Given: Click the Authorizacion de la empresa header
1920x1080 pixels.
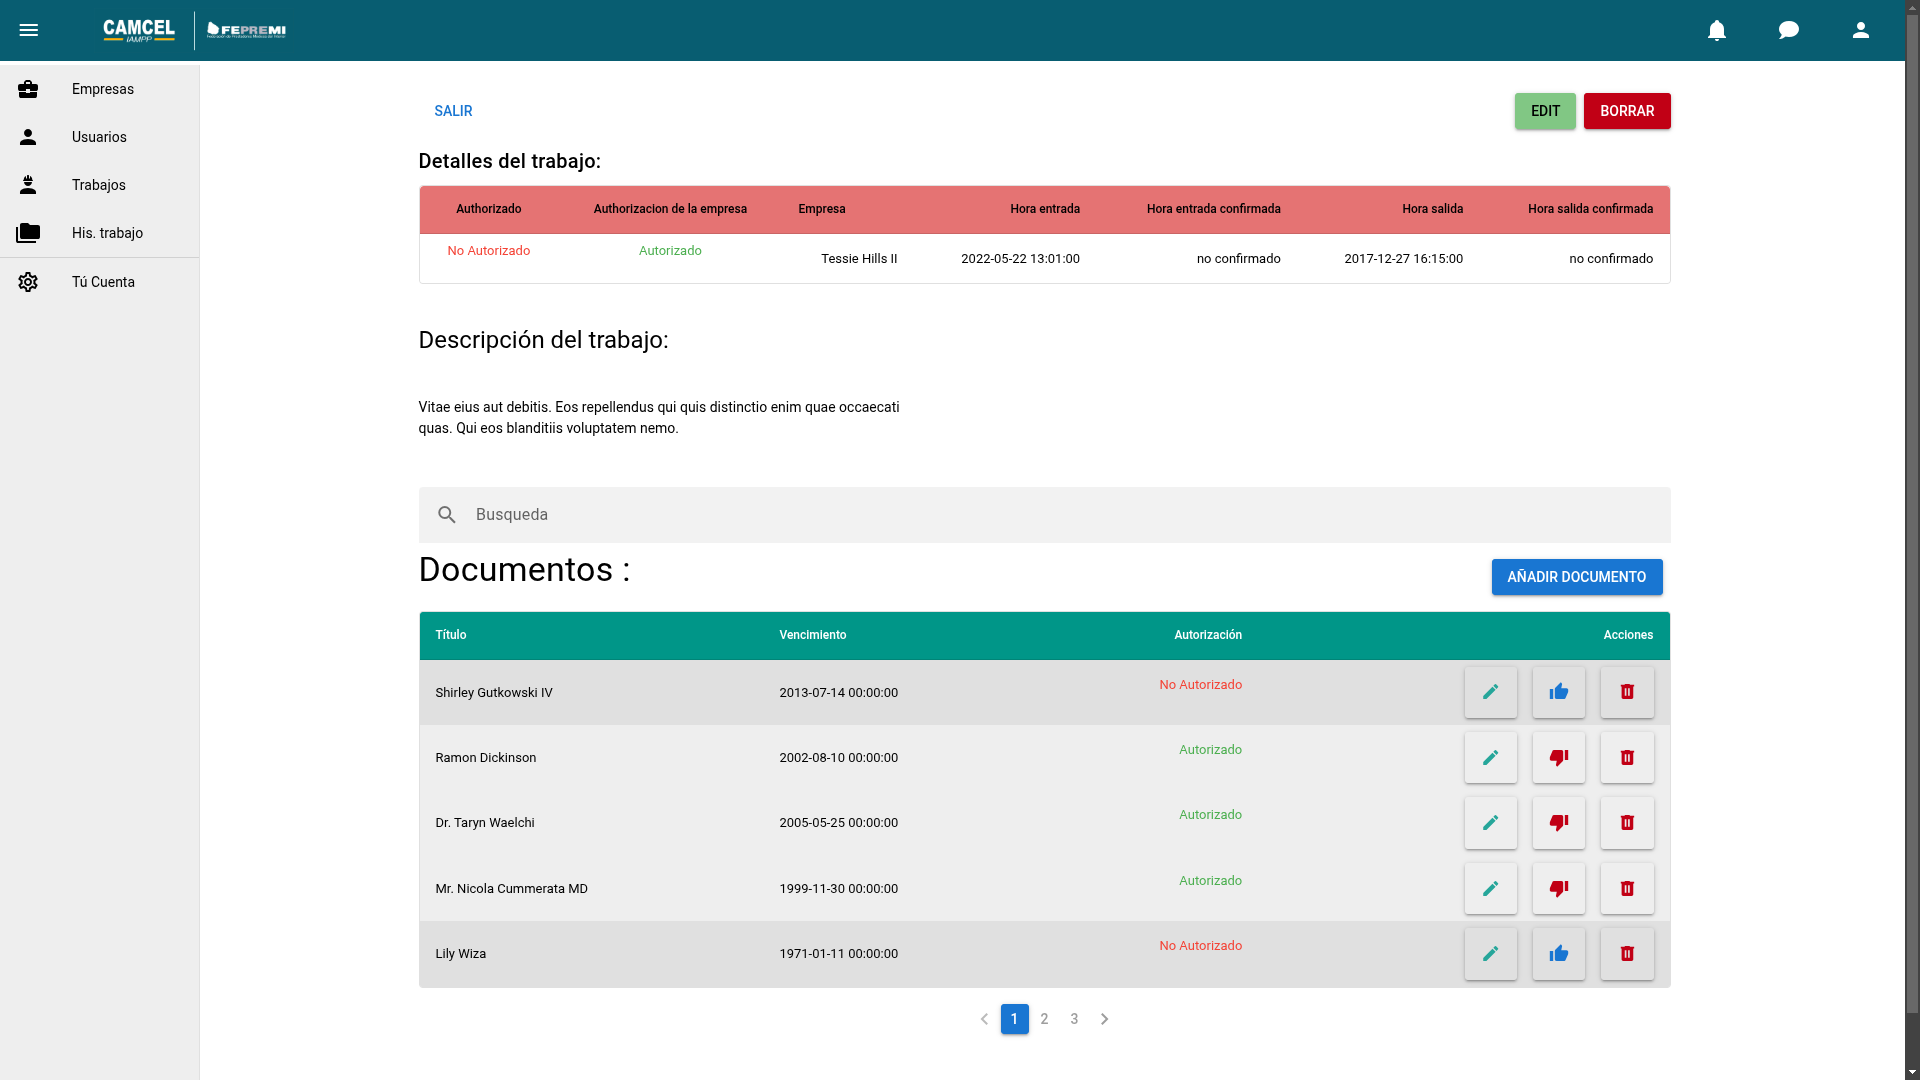Looking at the screenshot, I should pos(670,209).
